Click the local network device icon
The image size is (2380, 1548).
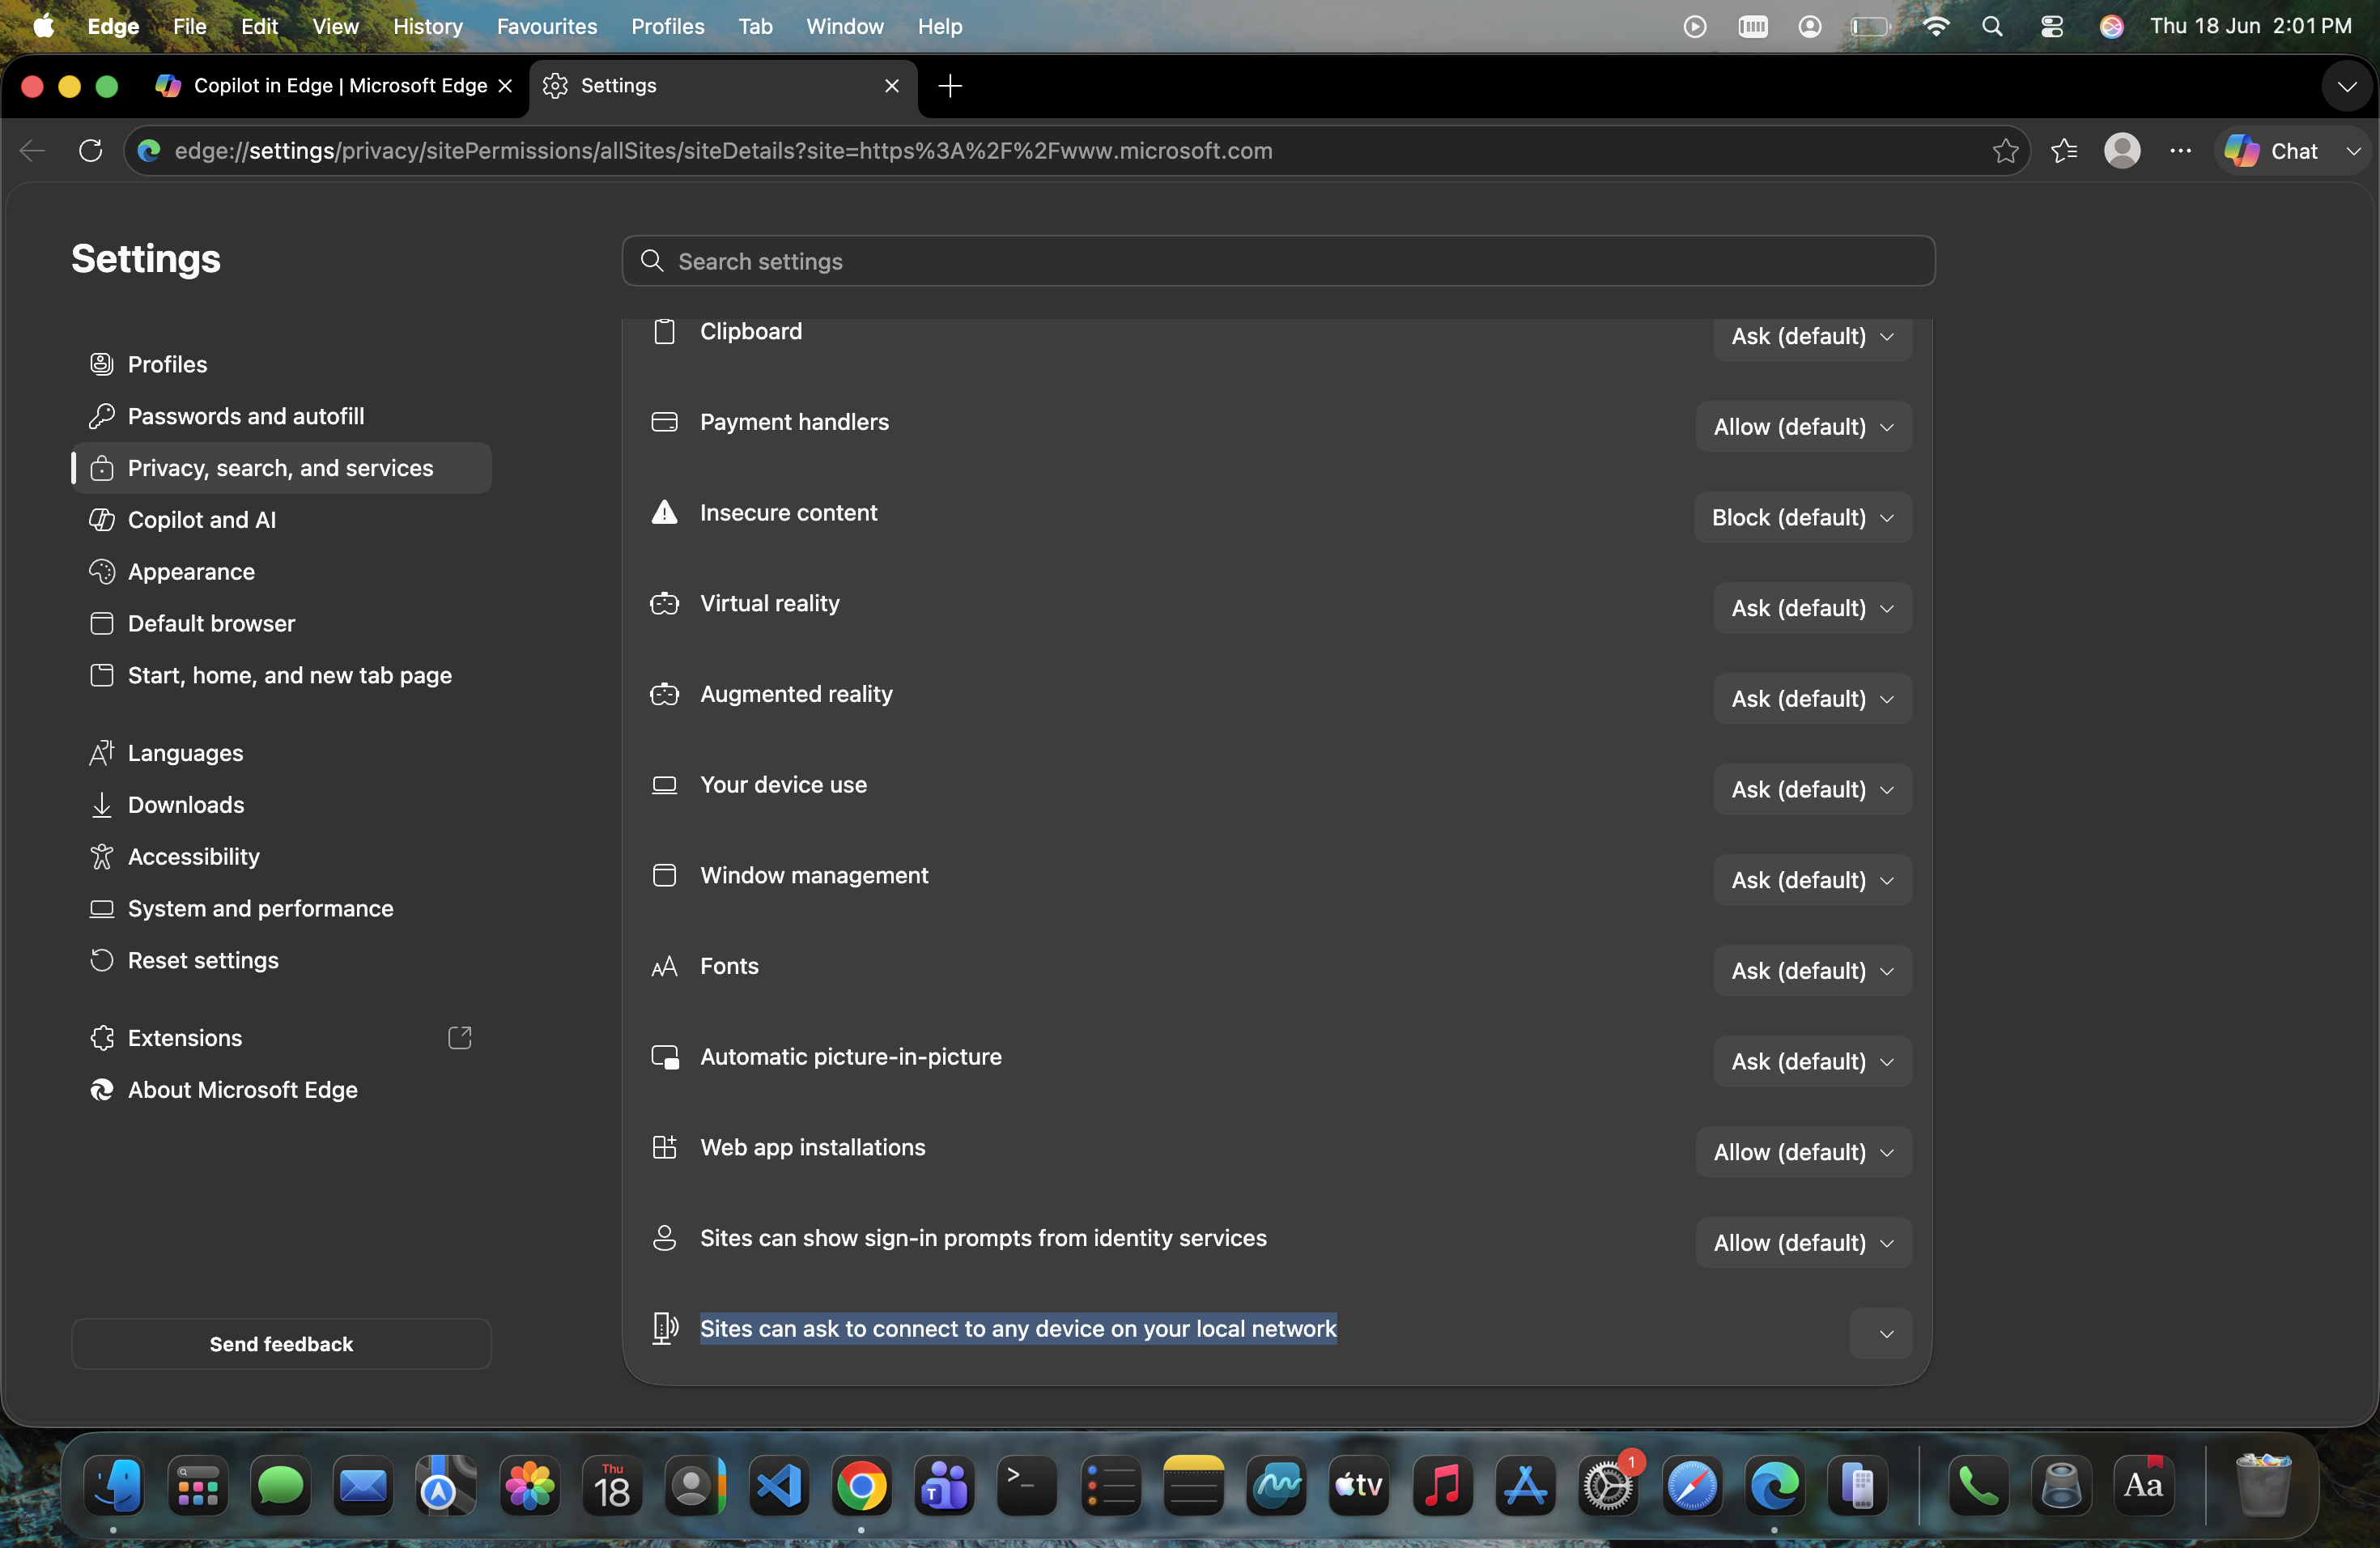[x=665, y=1329]
